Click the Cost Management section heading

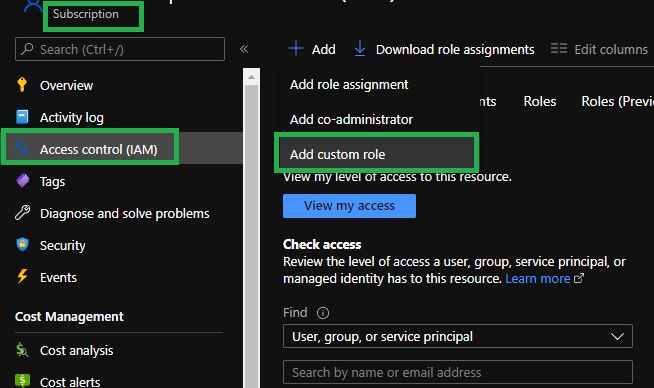tap(69, 317)
